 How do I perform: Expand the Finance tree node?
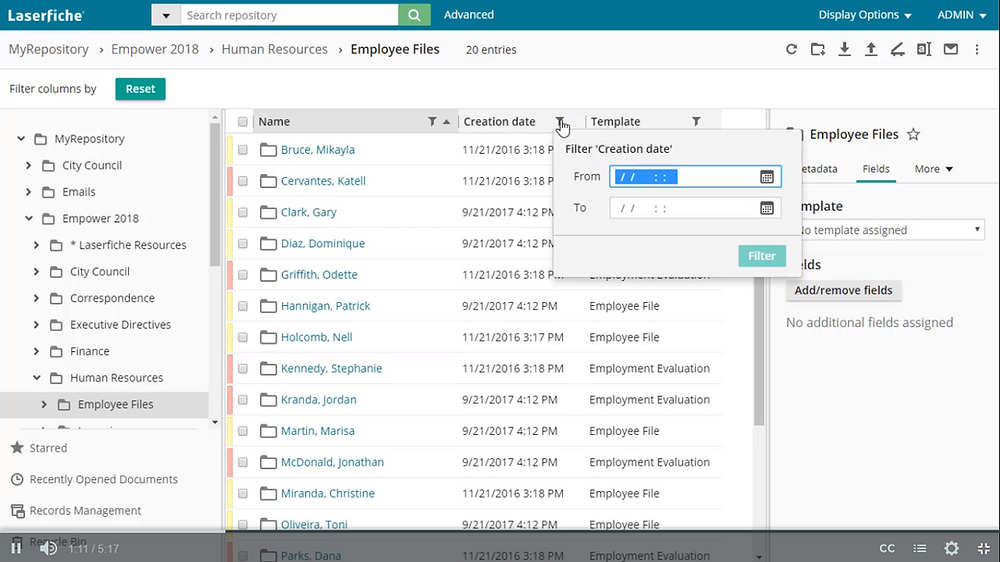point(36,351)
